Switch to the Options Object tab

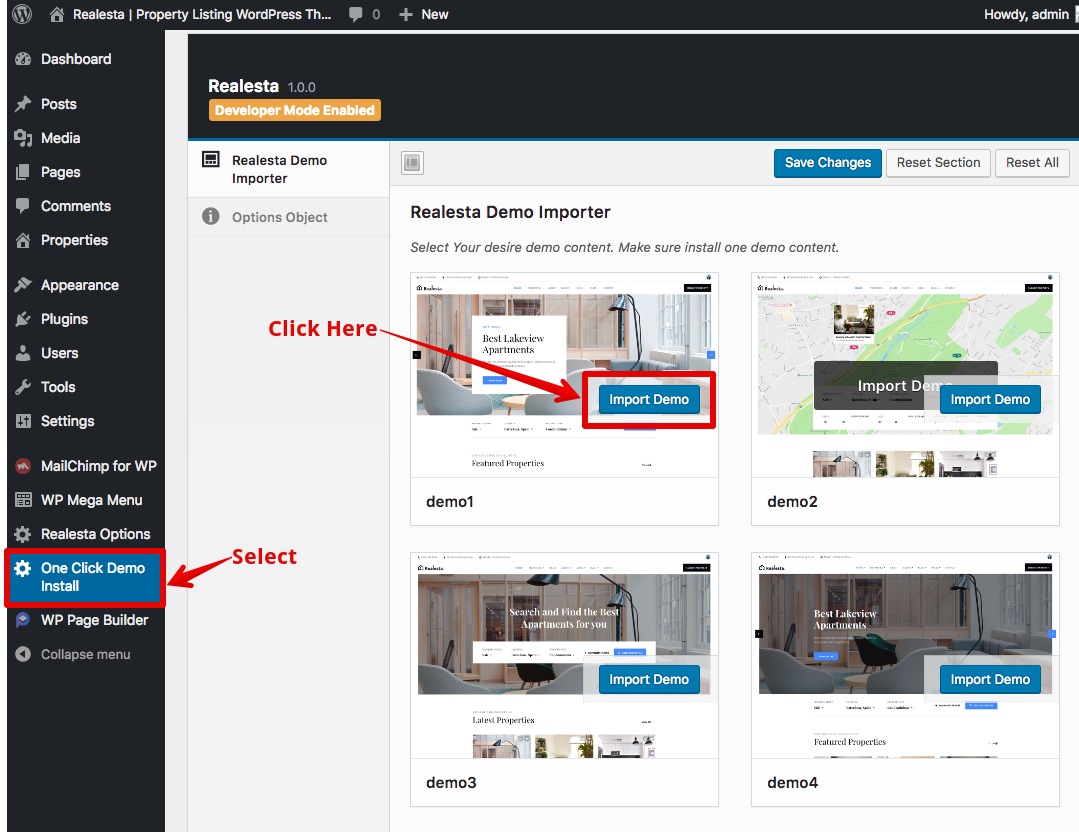pyautogui.click(x=288, y=217)
